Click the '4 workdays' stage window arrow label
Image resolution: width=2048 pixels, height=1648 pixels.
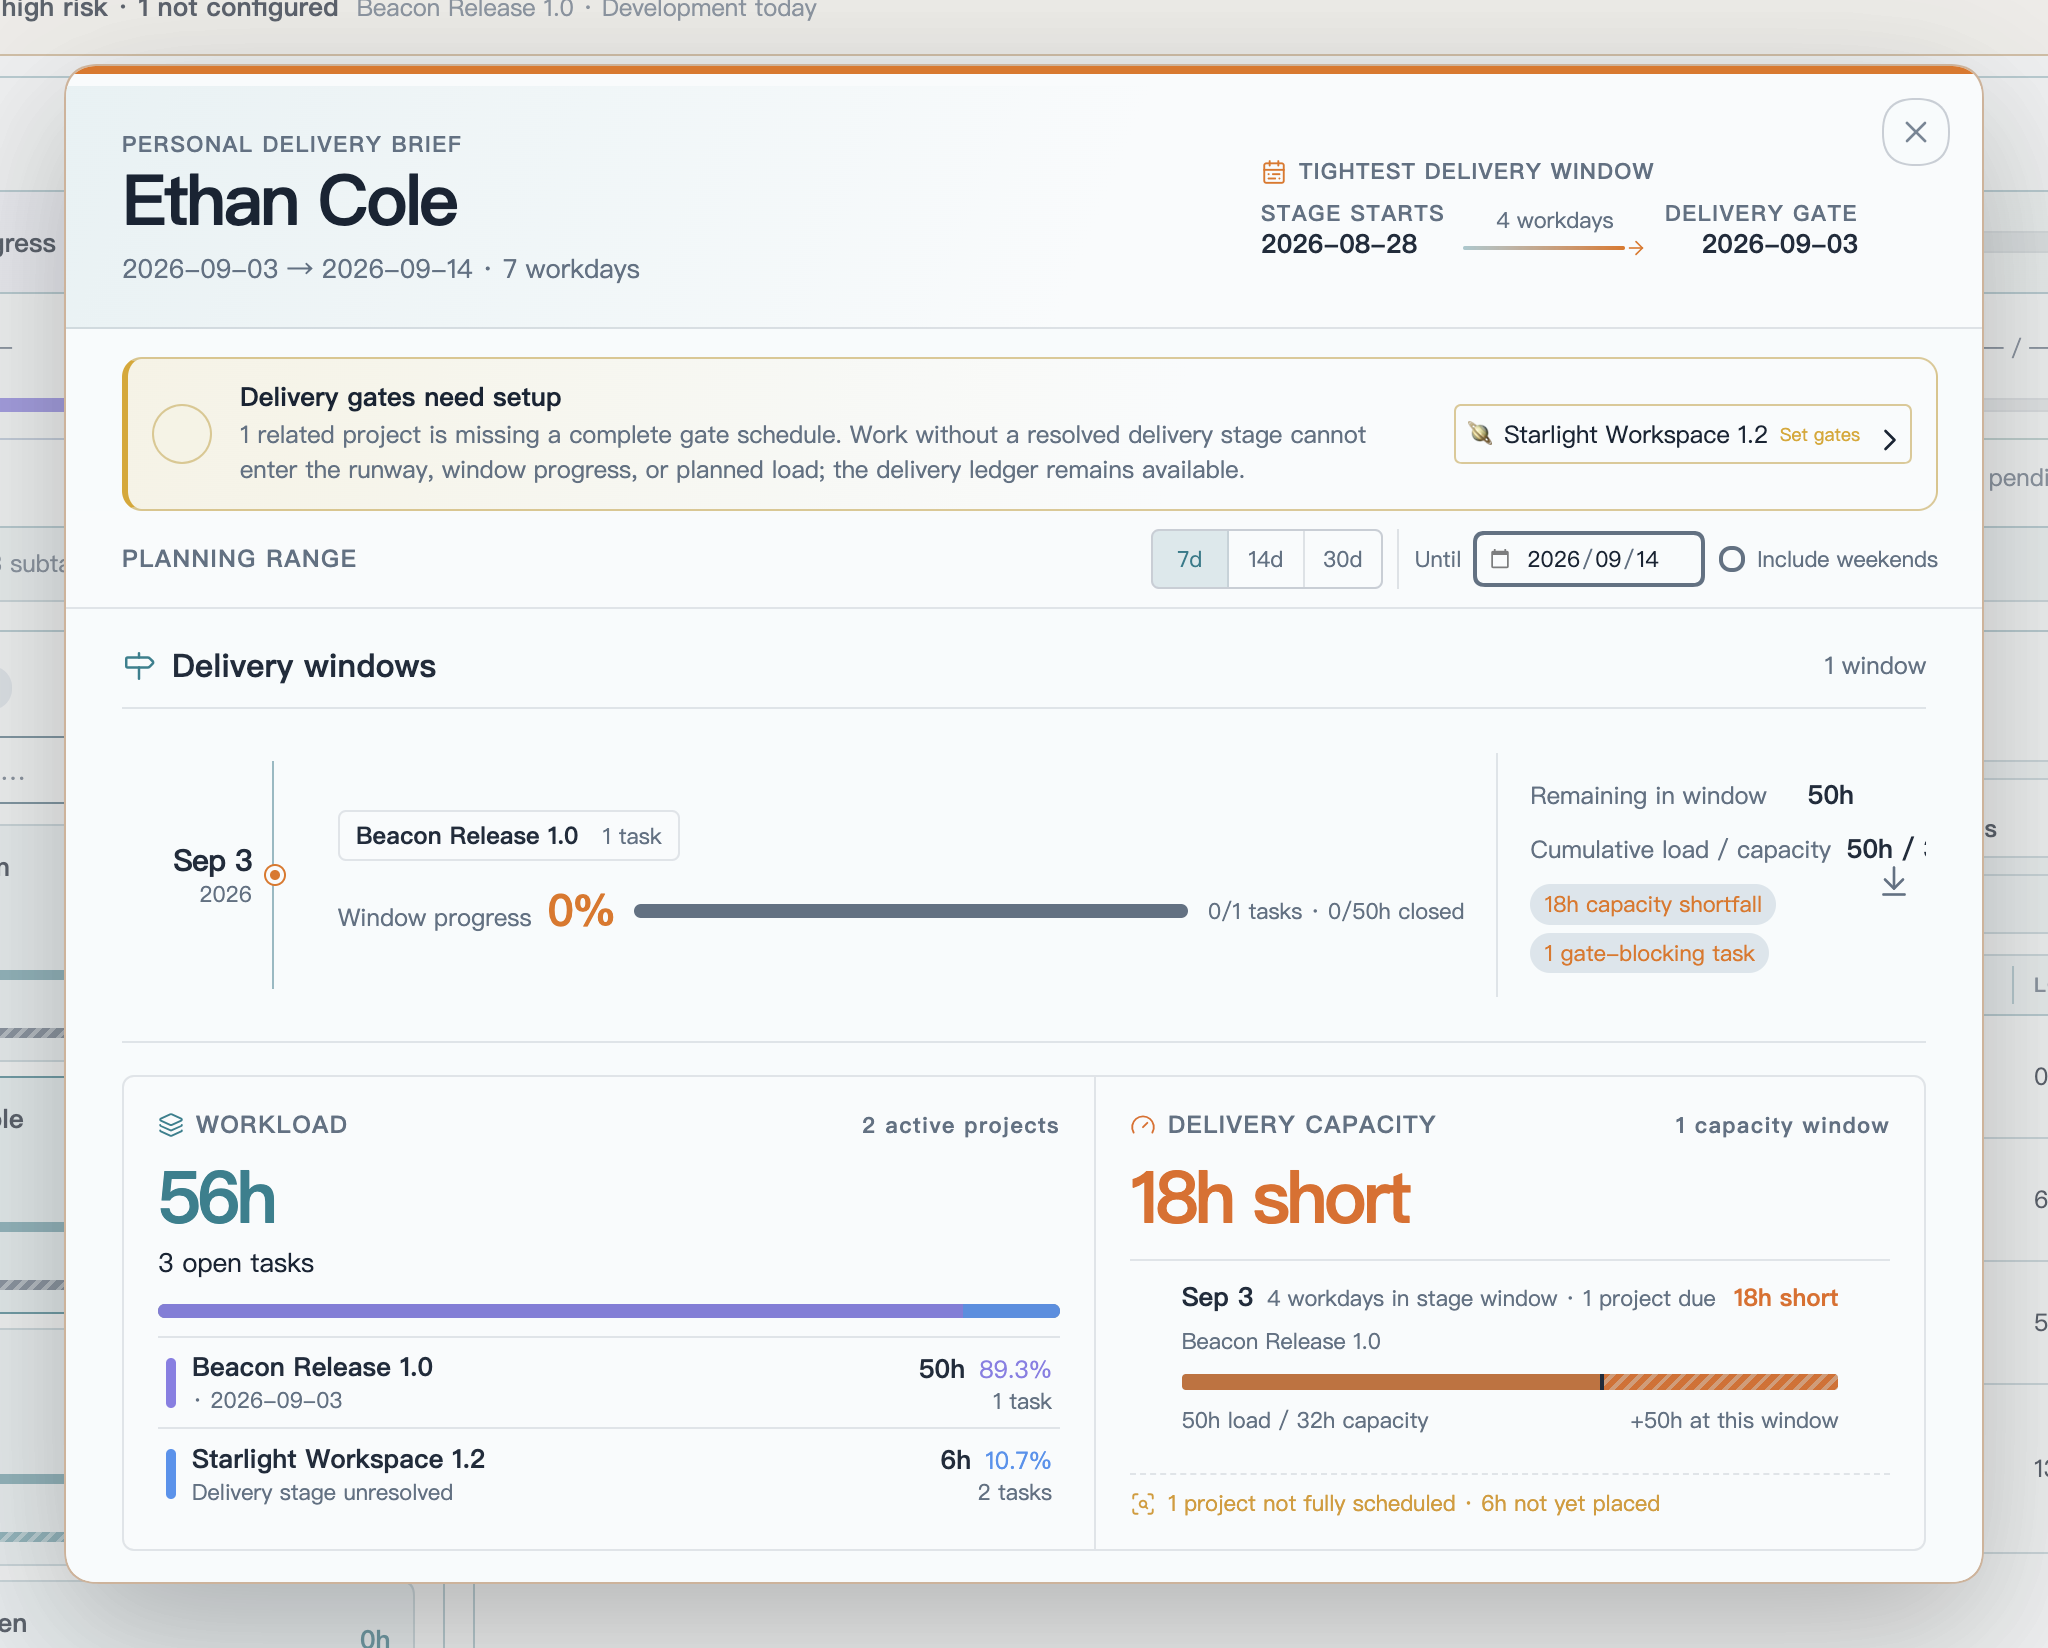point(1554,220)
